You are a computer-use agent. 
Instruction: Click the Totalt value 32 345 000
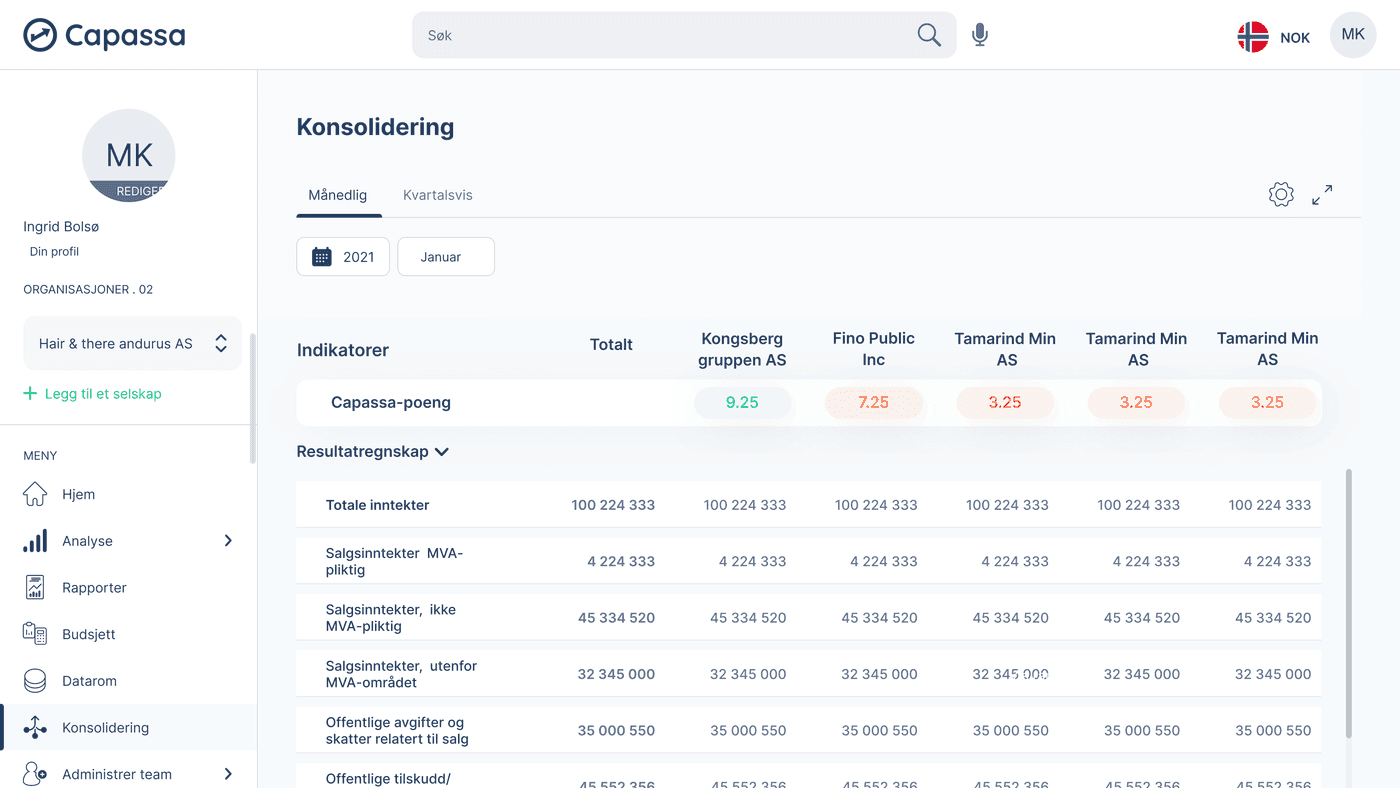616,674
